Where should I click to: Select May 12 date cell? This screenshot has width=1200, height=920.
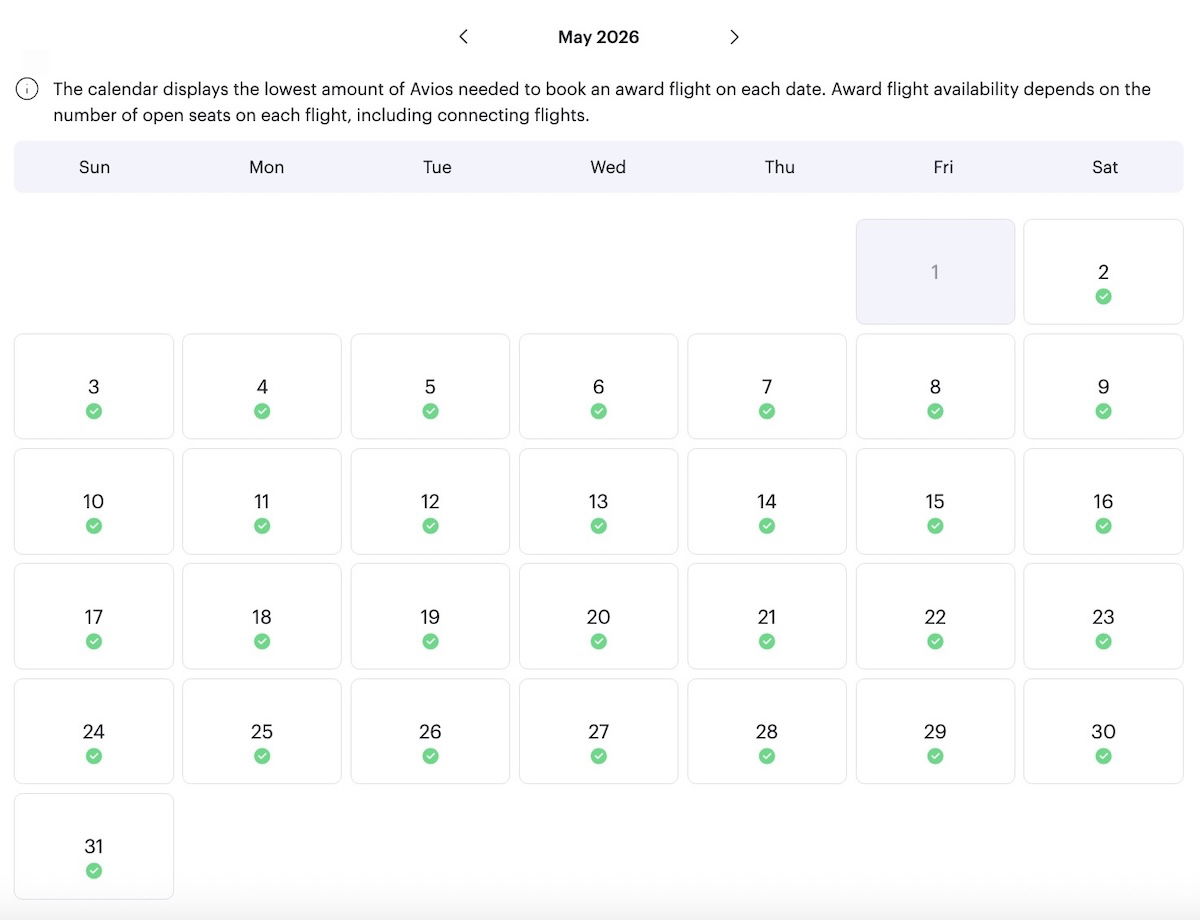(430, 501)
